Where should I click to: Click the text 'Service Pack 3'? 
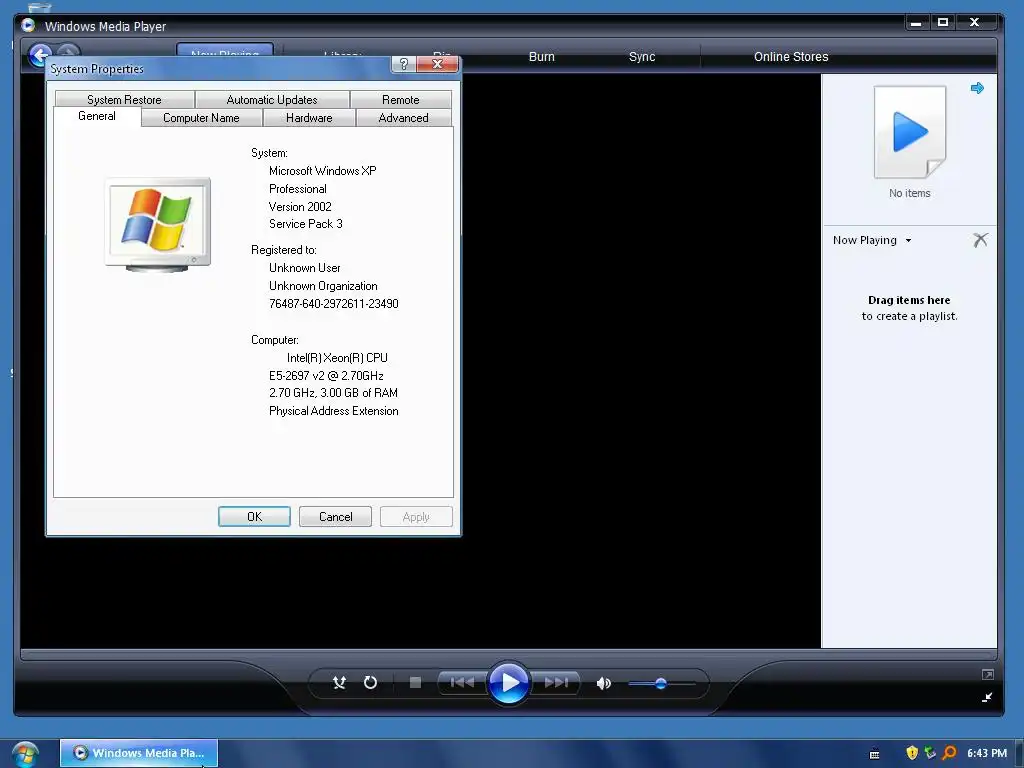pos(306,224)
